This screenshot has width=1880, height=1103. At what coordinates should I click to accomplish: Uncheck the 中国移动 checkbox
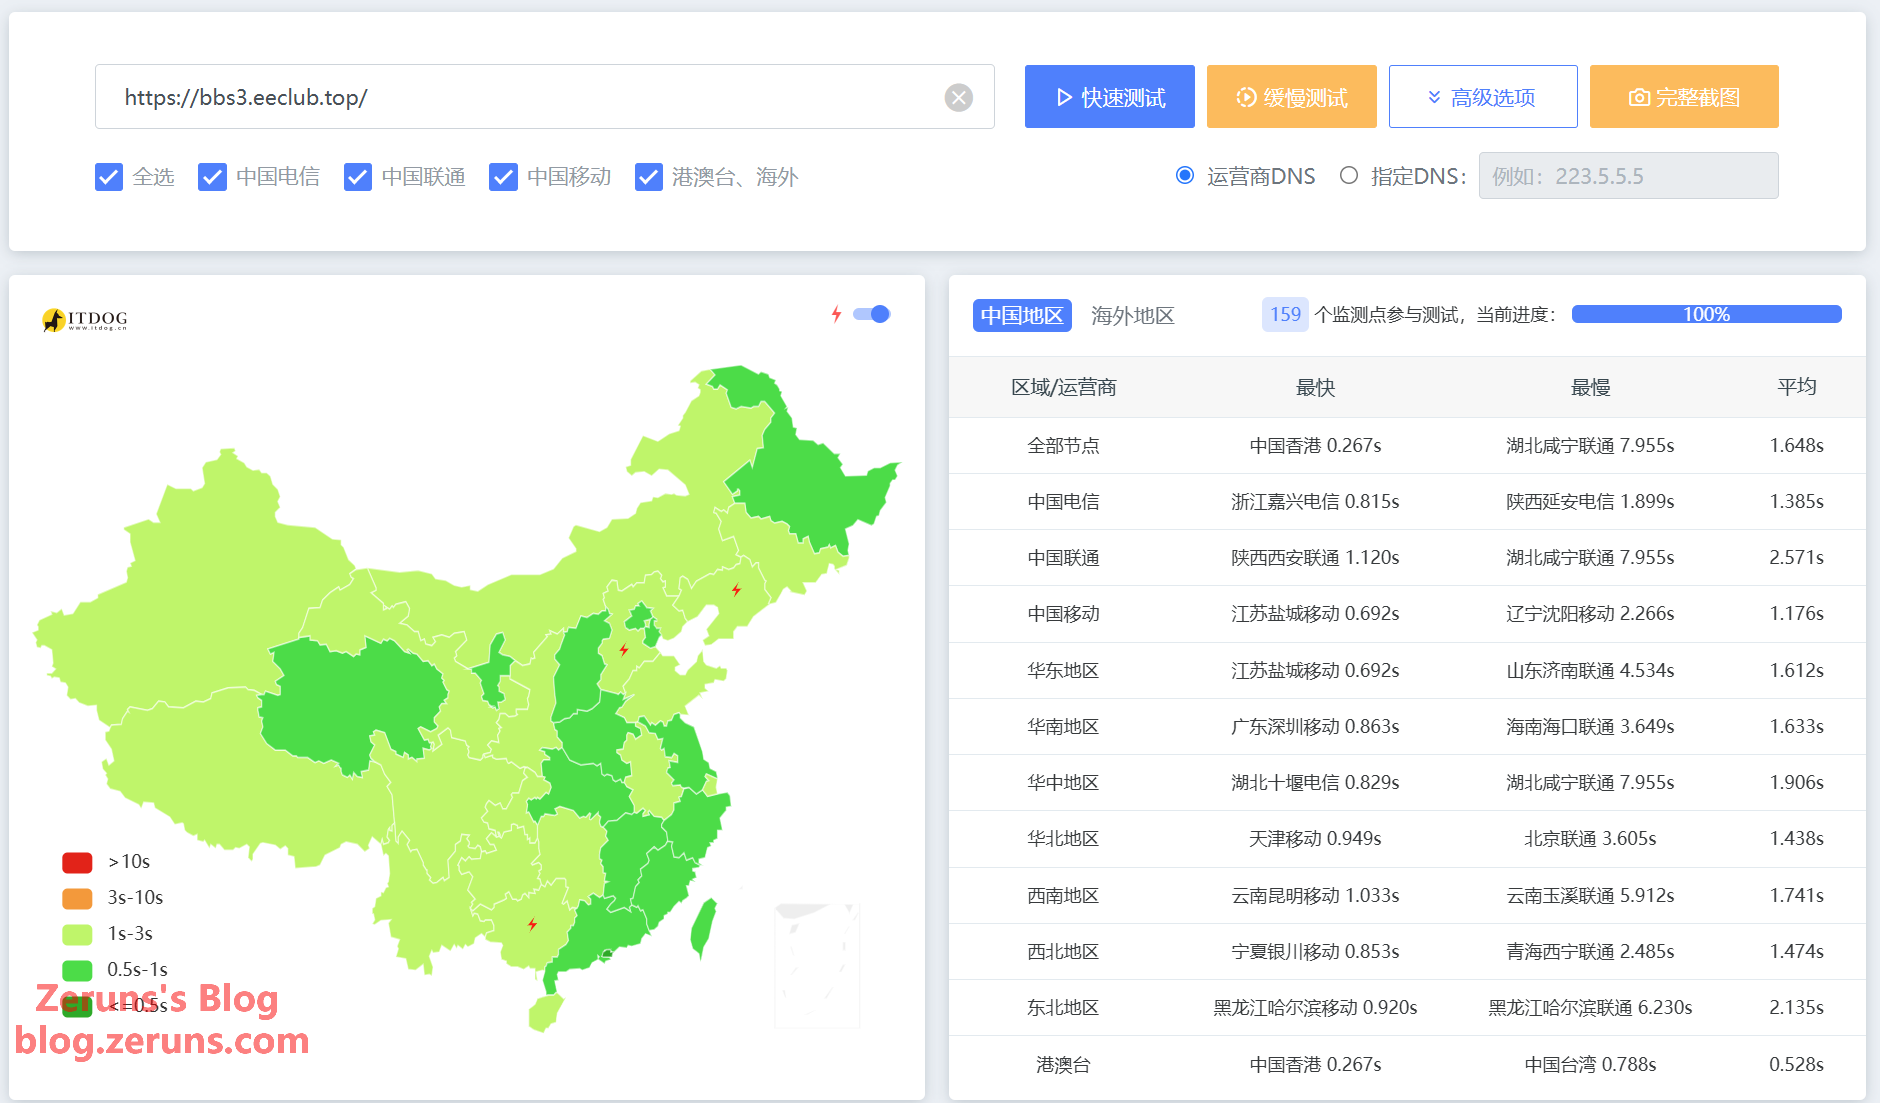pyautogui.click(x=503, y=177)
